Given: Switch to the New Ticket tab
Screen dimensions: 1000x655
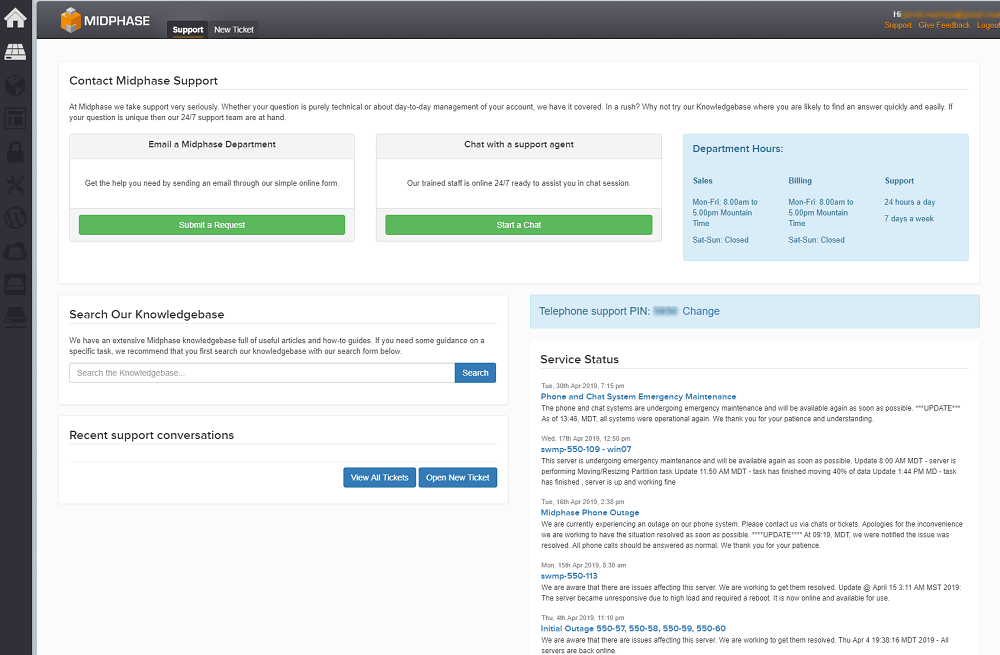Looking at the screenshot, I should click(x=233, y=29).
